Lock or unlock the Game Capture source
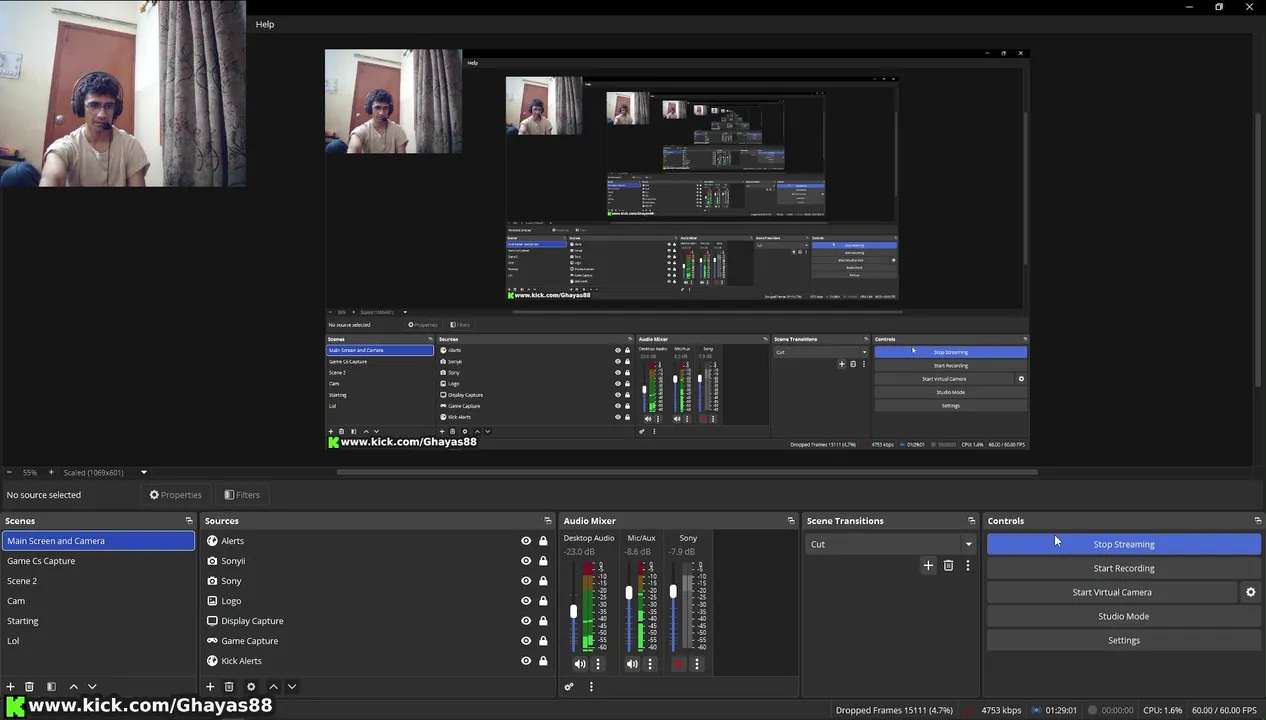 [543, 641]
